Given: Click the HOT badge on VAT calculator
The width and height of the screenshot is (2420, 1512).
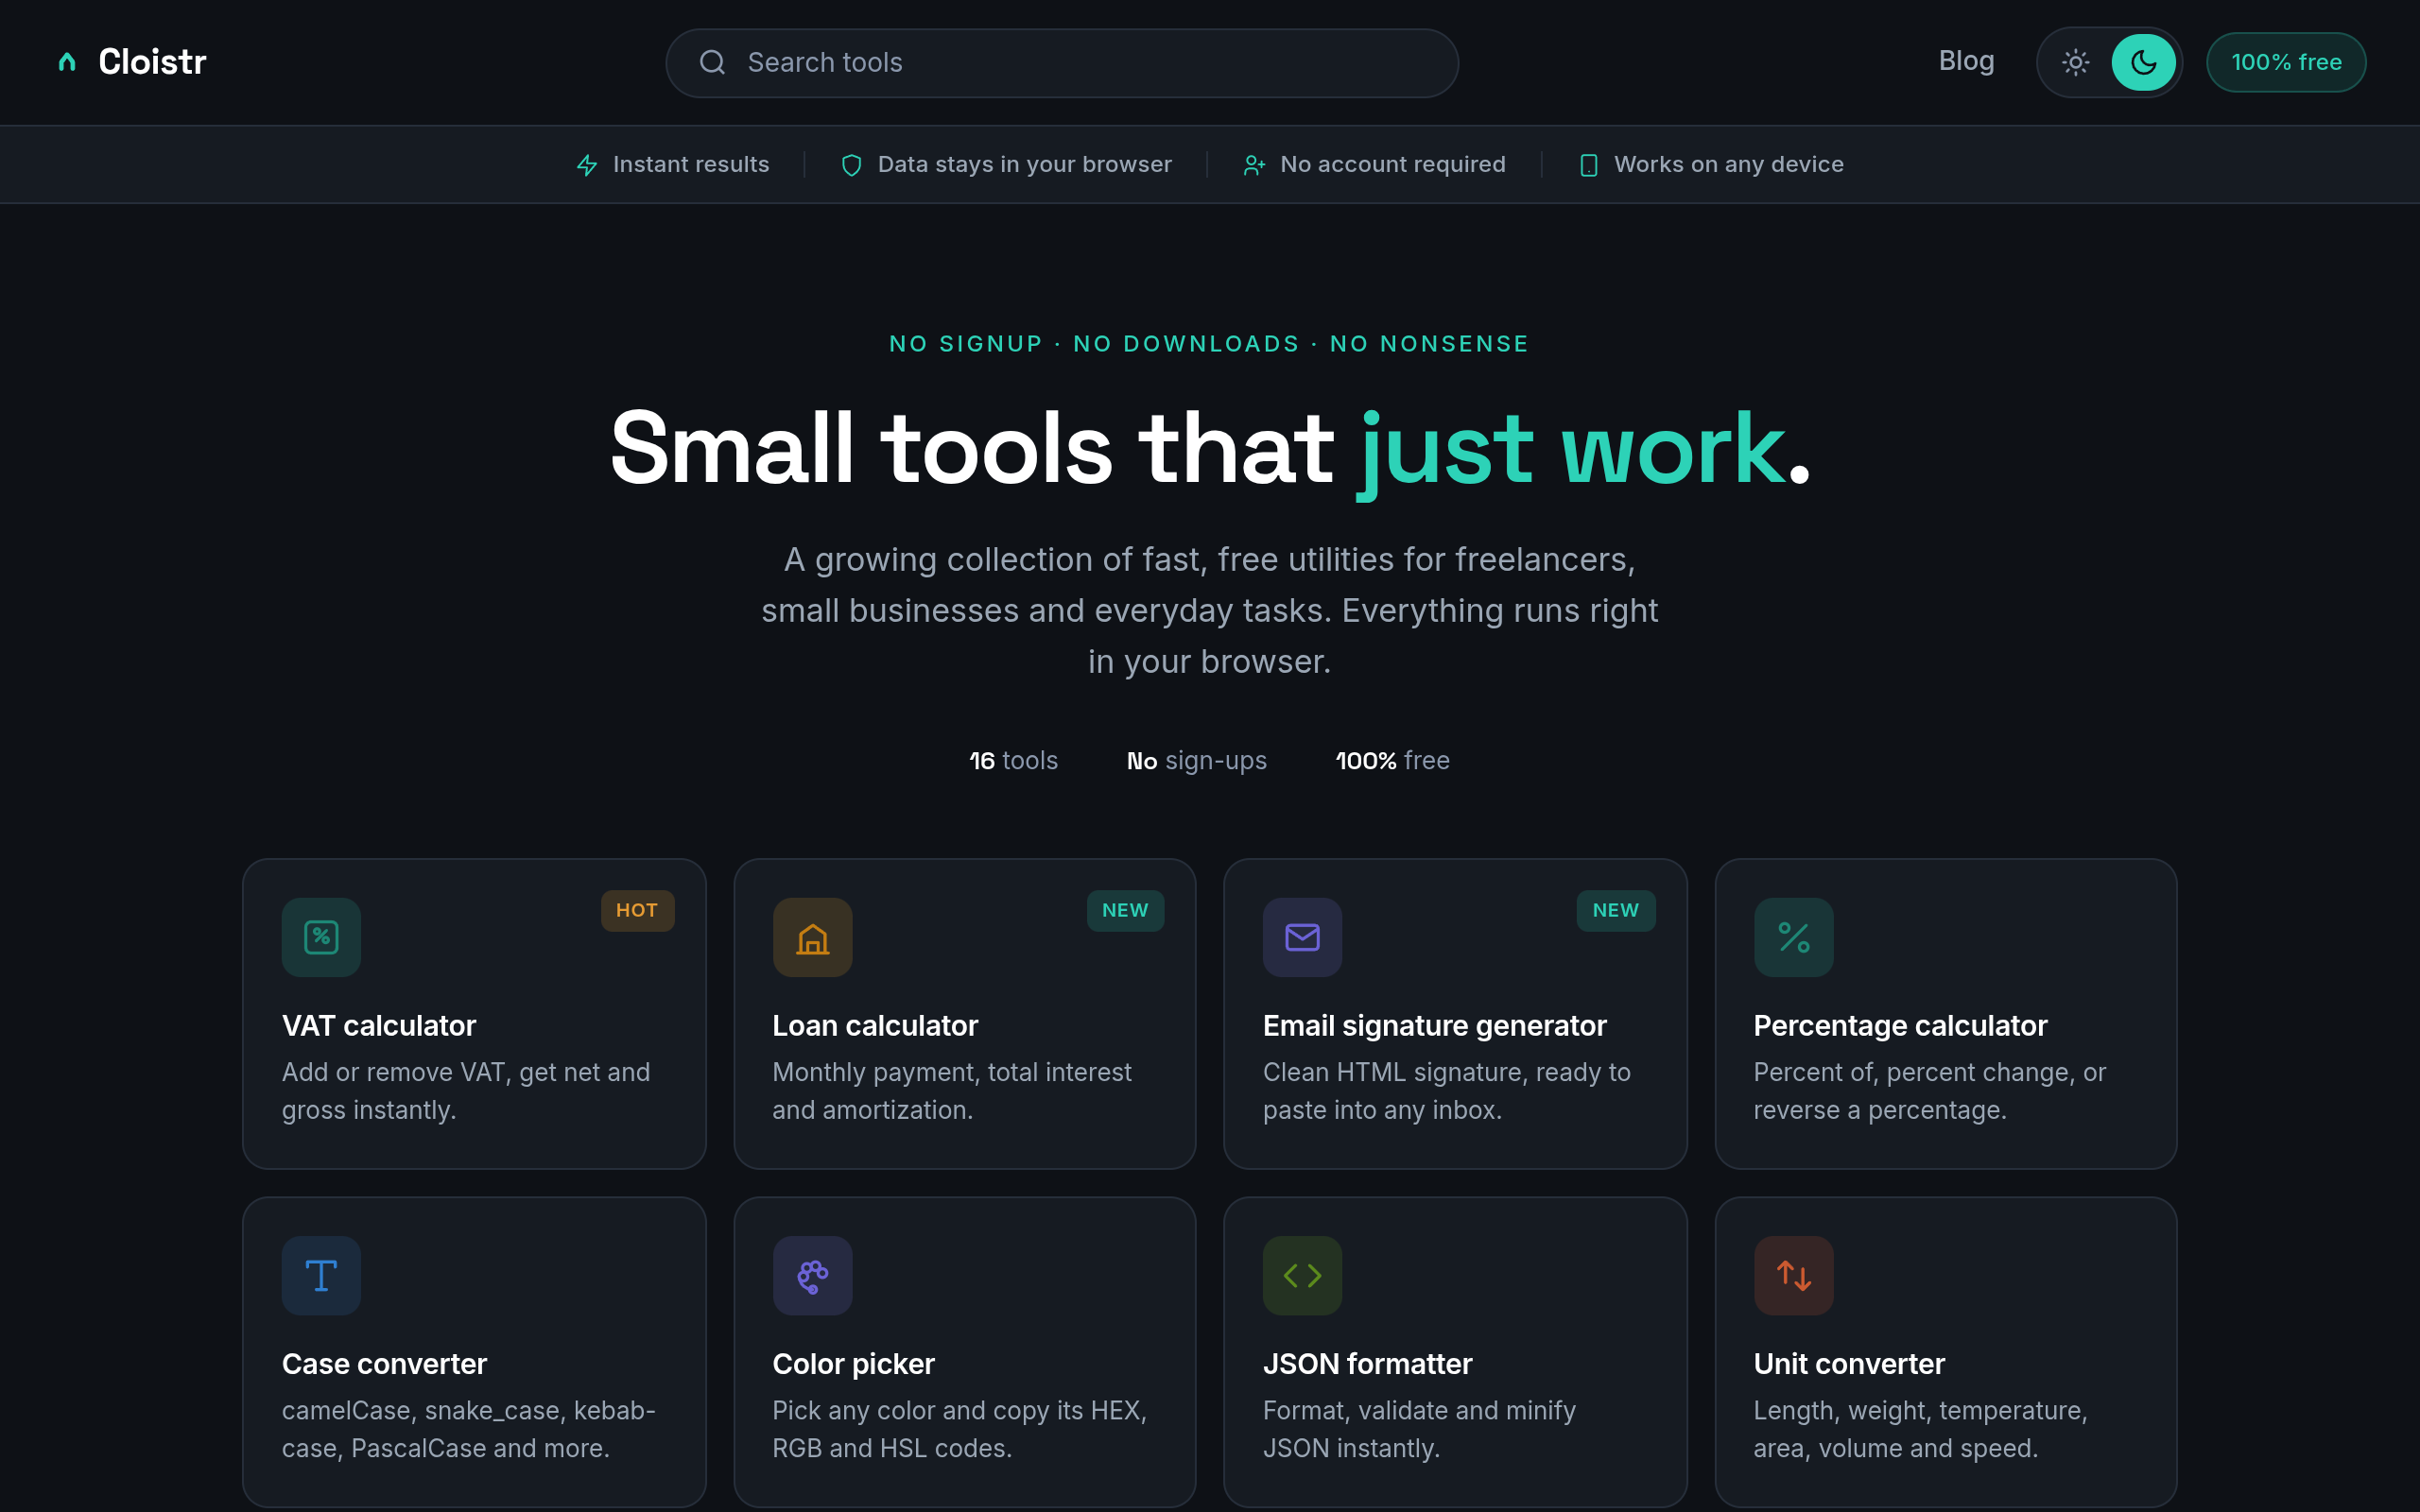Looking at the screenshot, I should coord(637,910).
